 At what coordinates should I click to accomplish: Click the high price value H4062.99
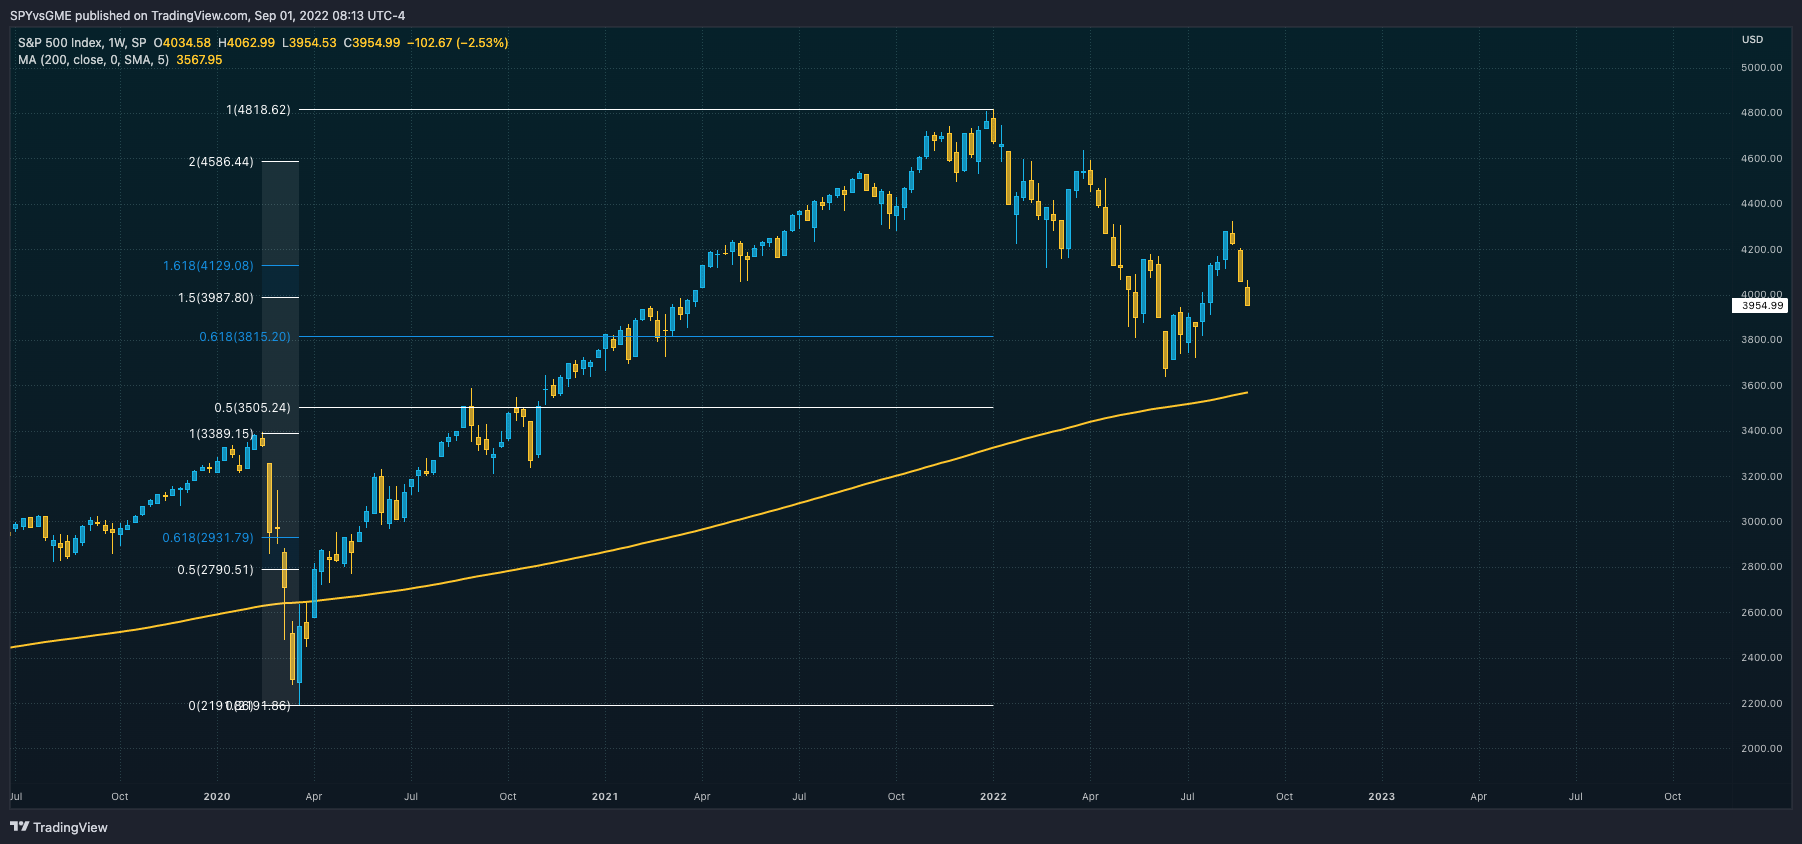247,43
